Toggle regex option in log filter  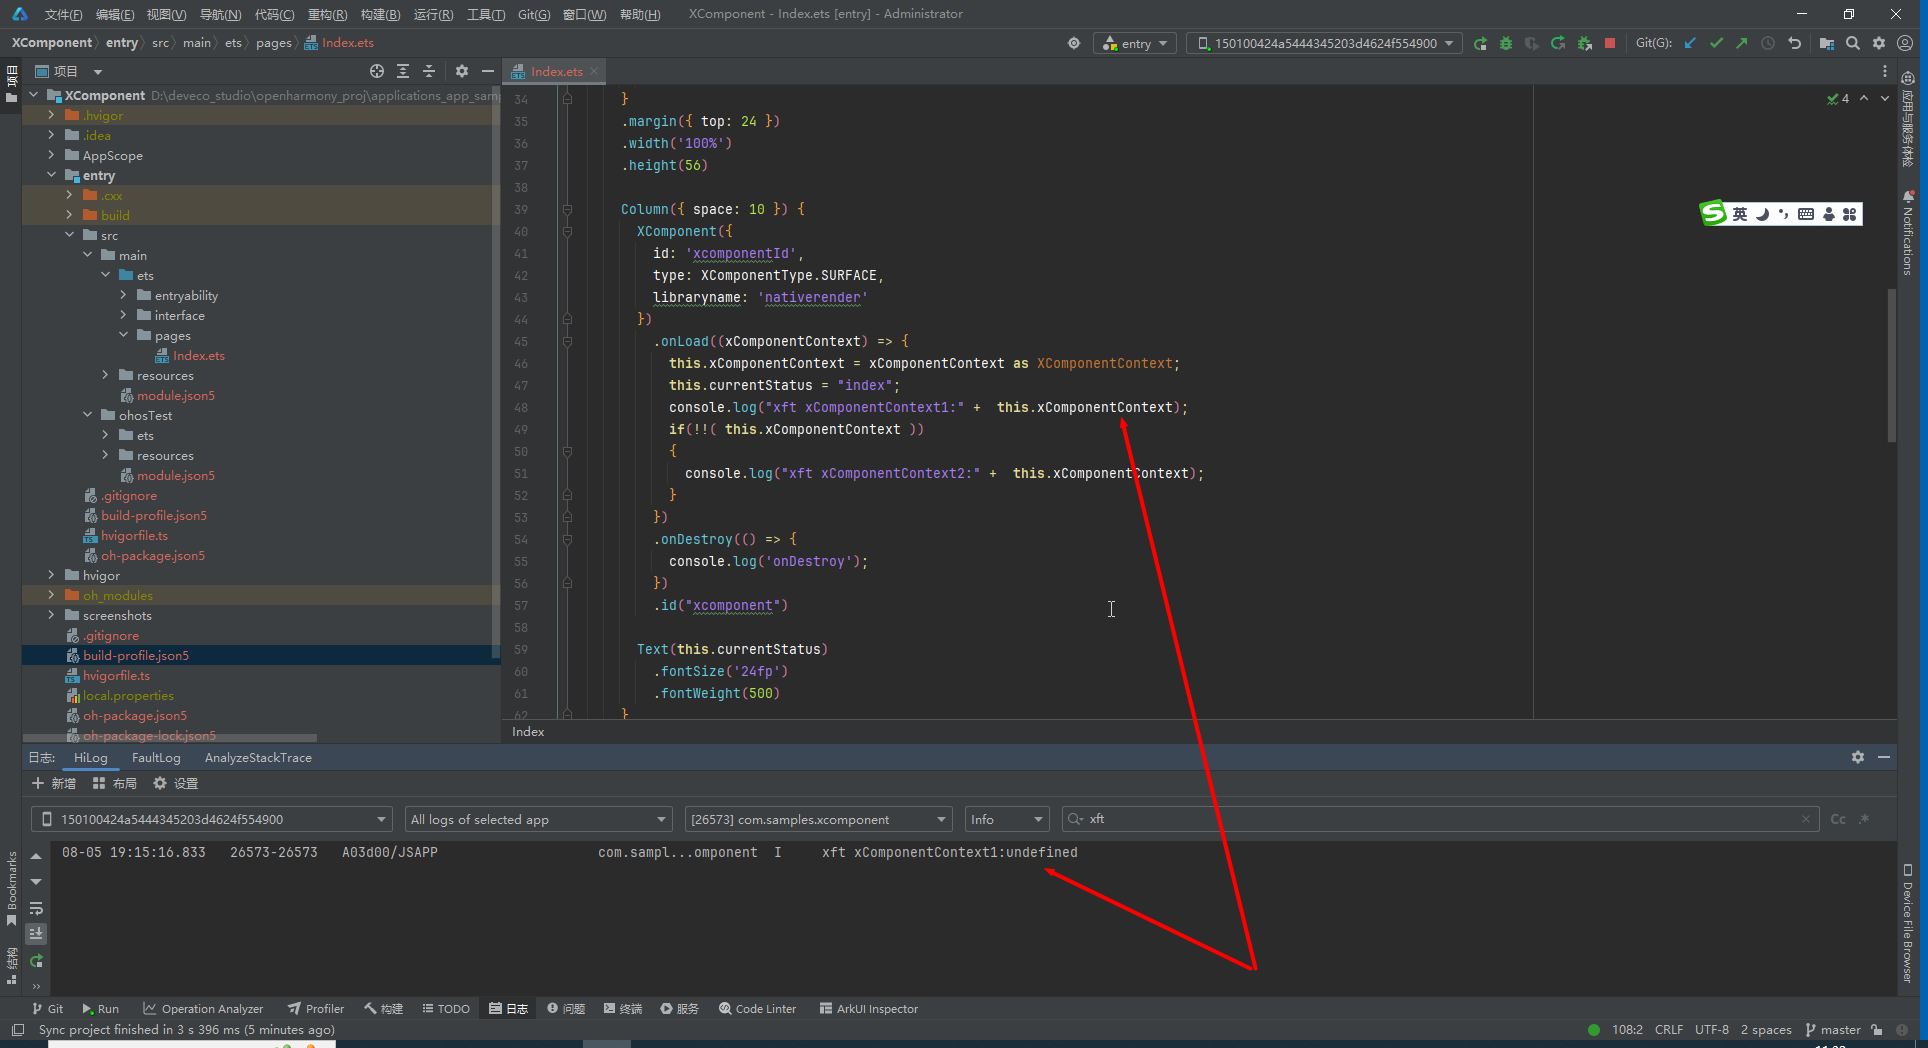pyautogui.click(x=1864, y=819)
